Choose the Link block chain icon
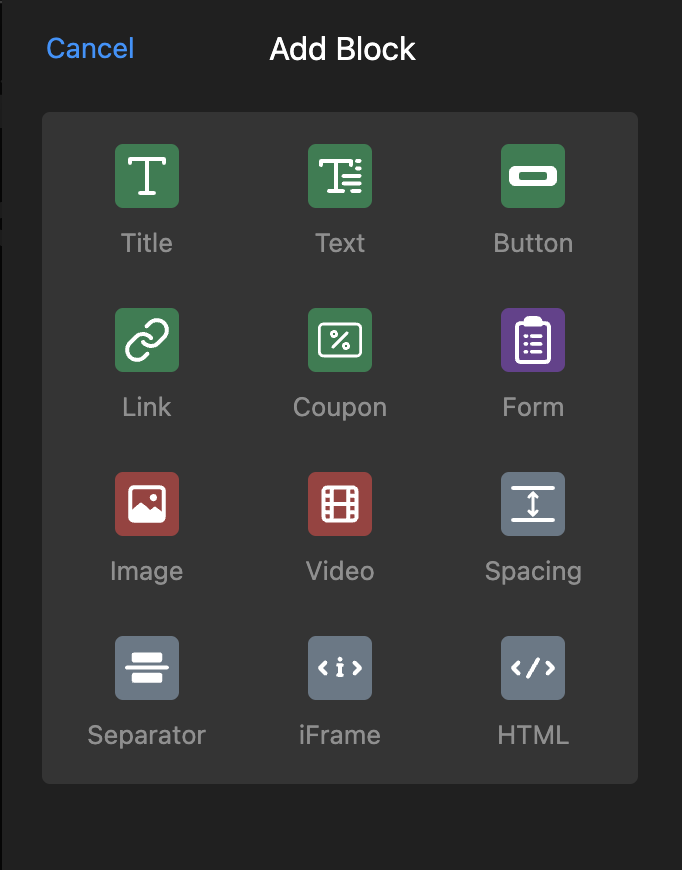Image resolution: width=682 pixels, height=870 pixels. (x=147, y=340)
